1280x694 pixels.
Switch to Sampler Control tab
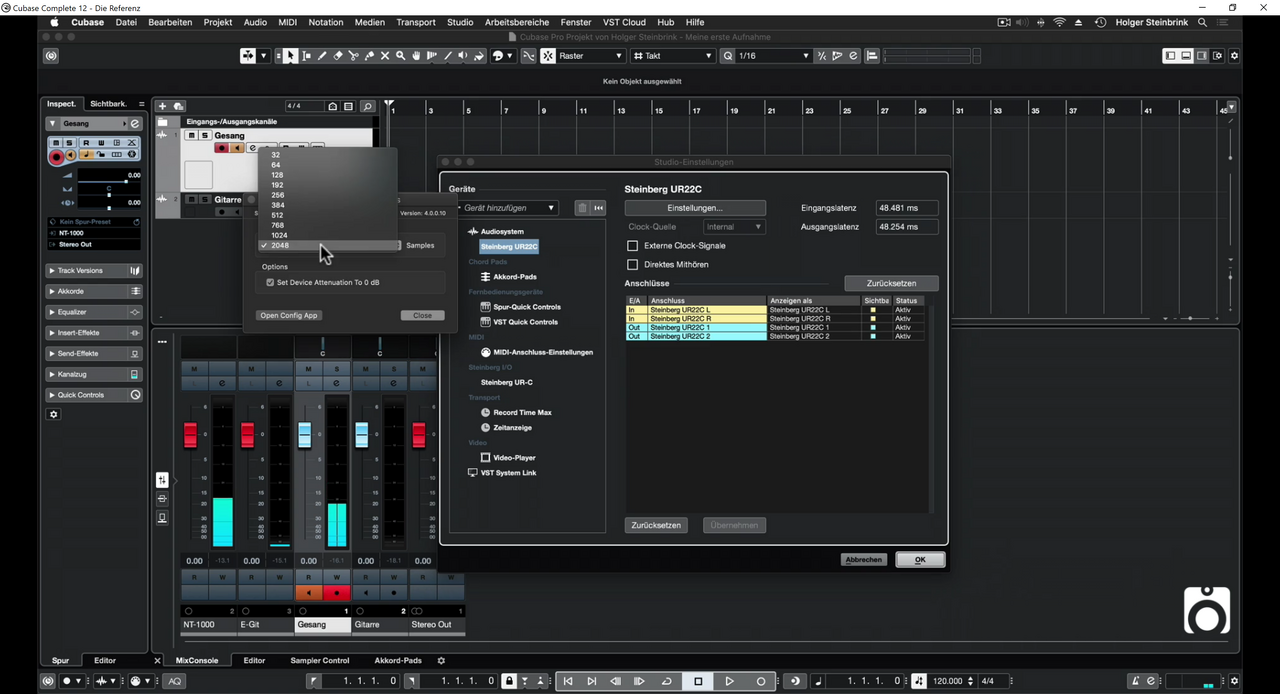(x=320, y=660)
